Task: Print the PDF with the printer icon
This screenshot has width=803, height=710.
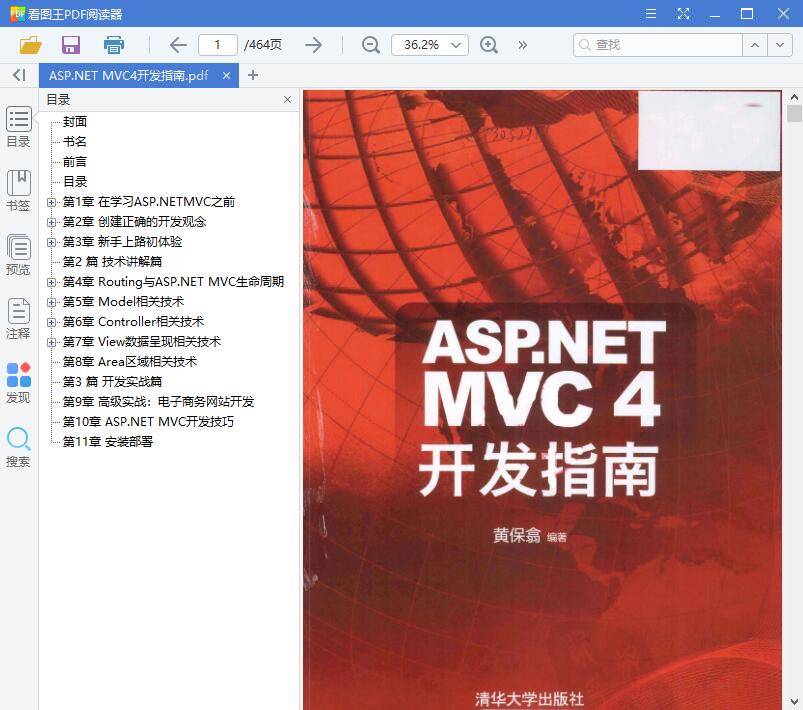Action: [114, 45]
